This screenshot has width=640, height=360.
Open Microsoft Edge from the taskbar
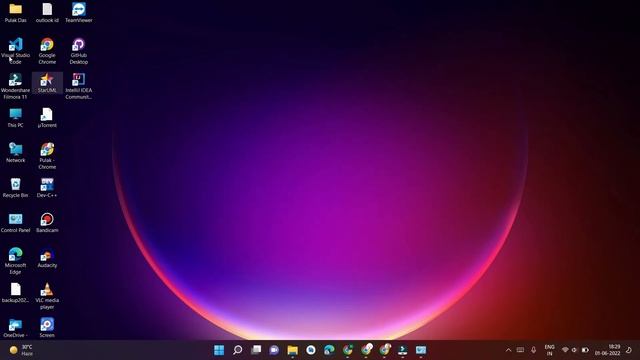(x=329, y=350)
